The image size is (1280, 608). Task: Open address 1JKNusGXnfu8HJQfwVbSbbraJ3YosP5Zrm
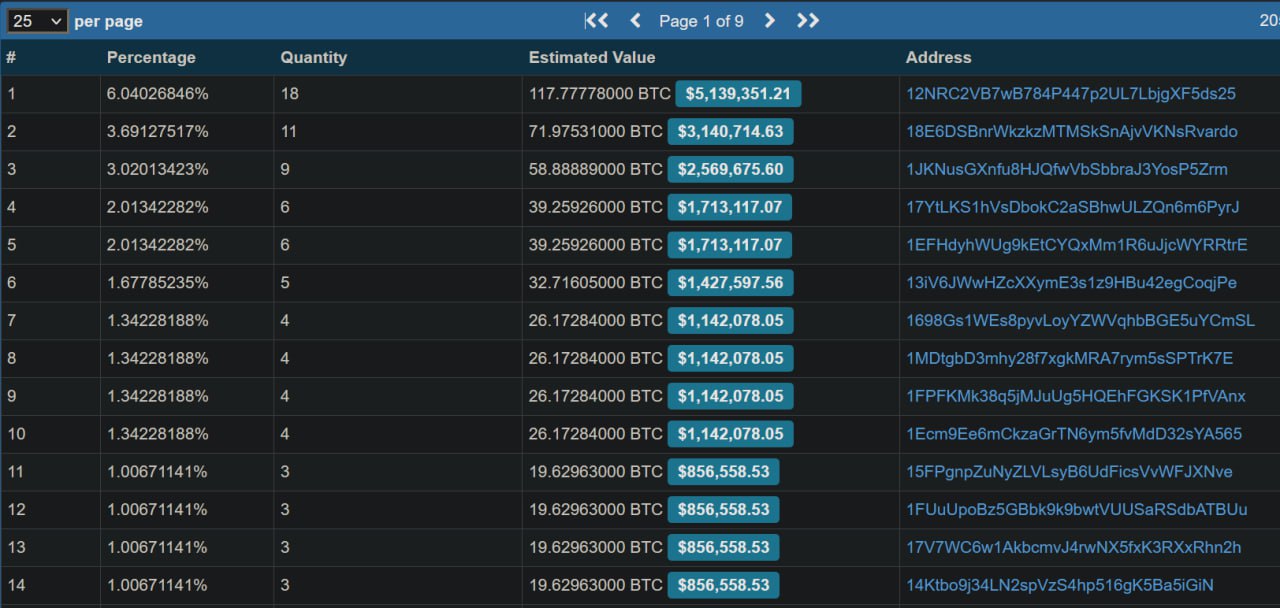coord(1067,169)
